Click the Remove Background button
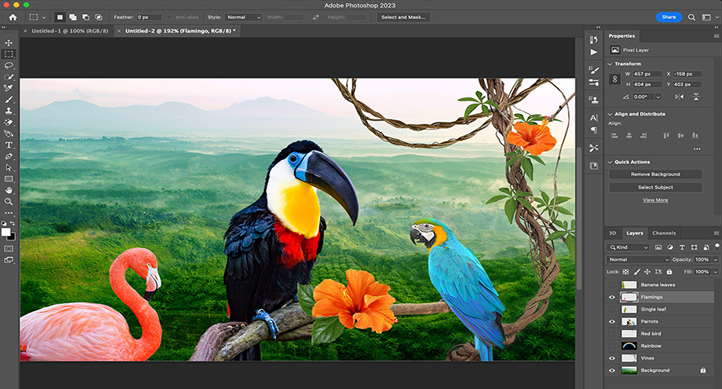Screen dimensions: 722x389 tap(655, 174)
